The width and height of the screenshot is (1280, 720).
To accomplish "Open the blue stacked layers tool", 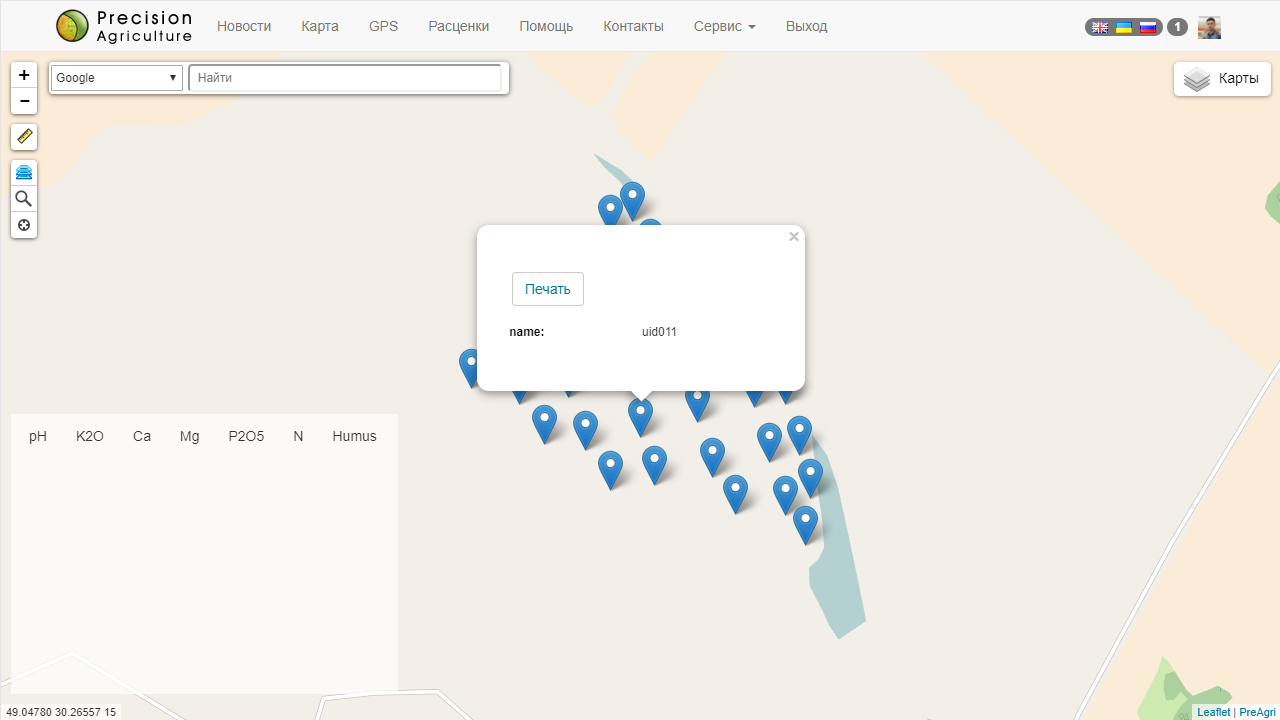I will (24, 173).
